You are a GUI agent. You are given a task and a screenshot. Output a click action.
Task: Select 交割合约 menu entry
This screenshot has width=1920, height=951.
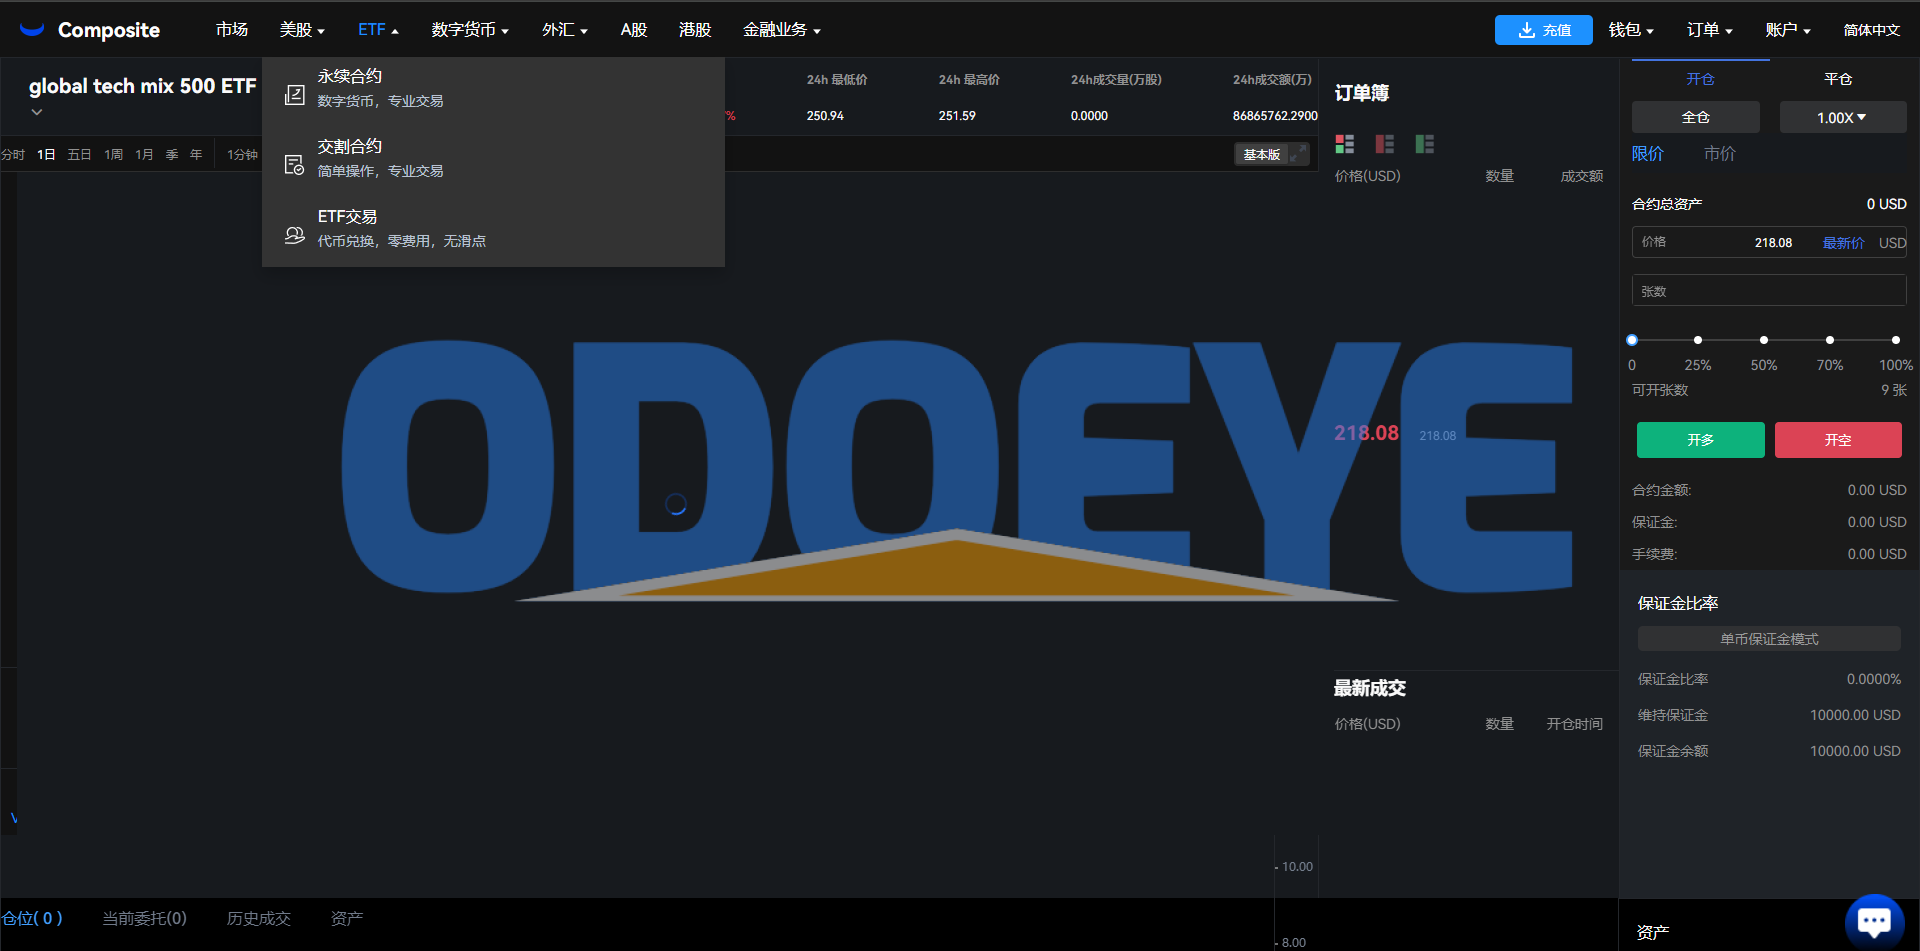(x=493, y=158)
